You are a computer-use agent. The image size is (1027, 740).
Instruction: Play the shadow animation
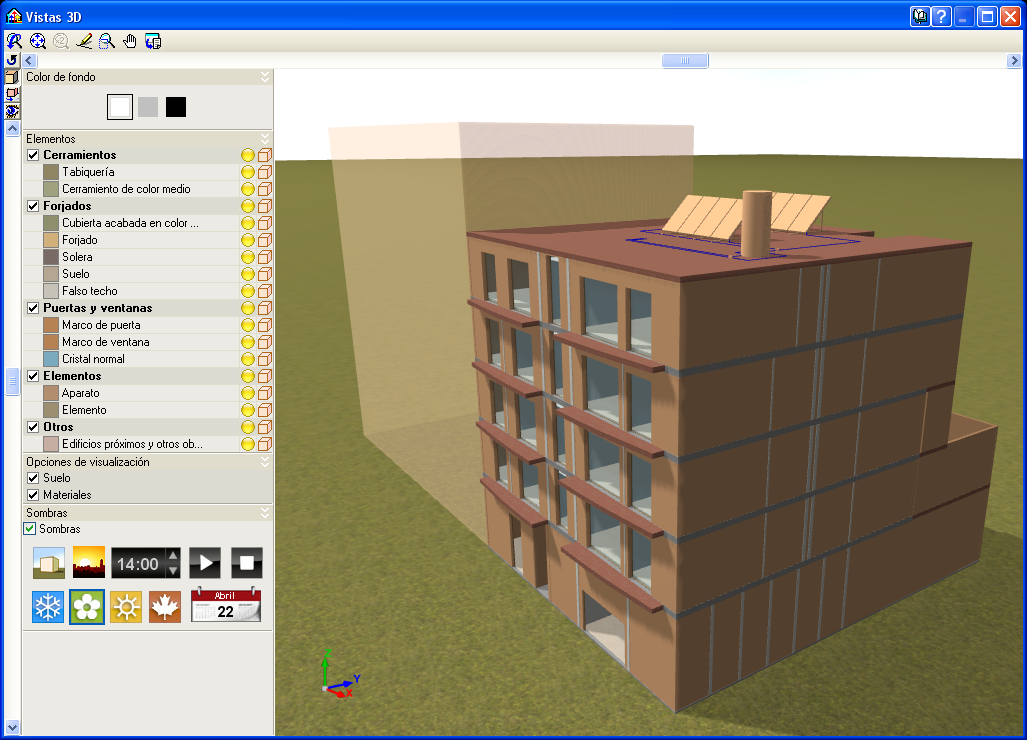pyautogui.click(x=205, y=563)
